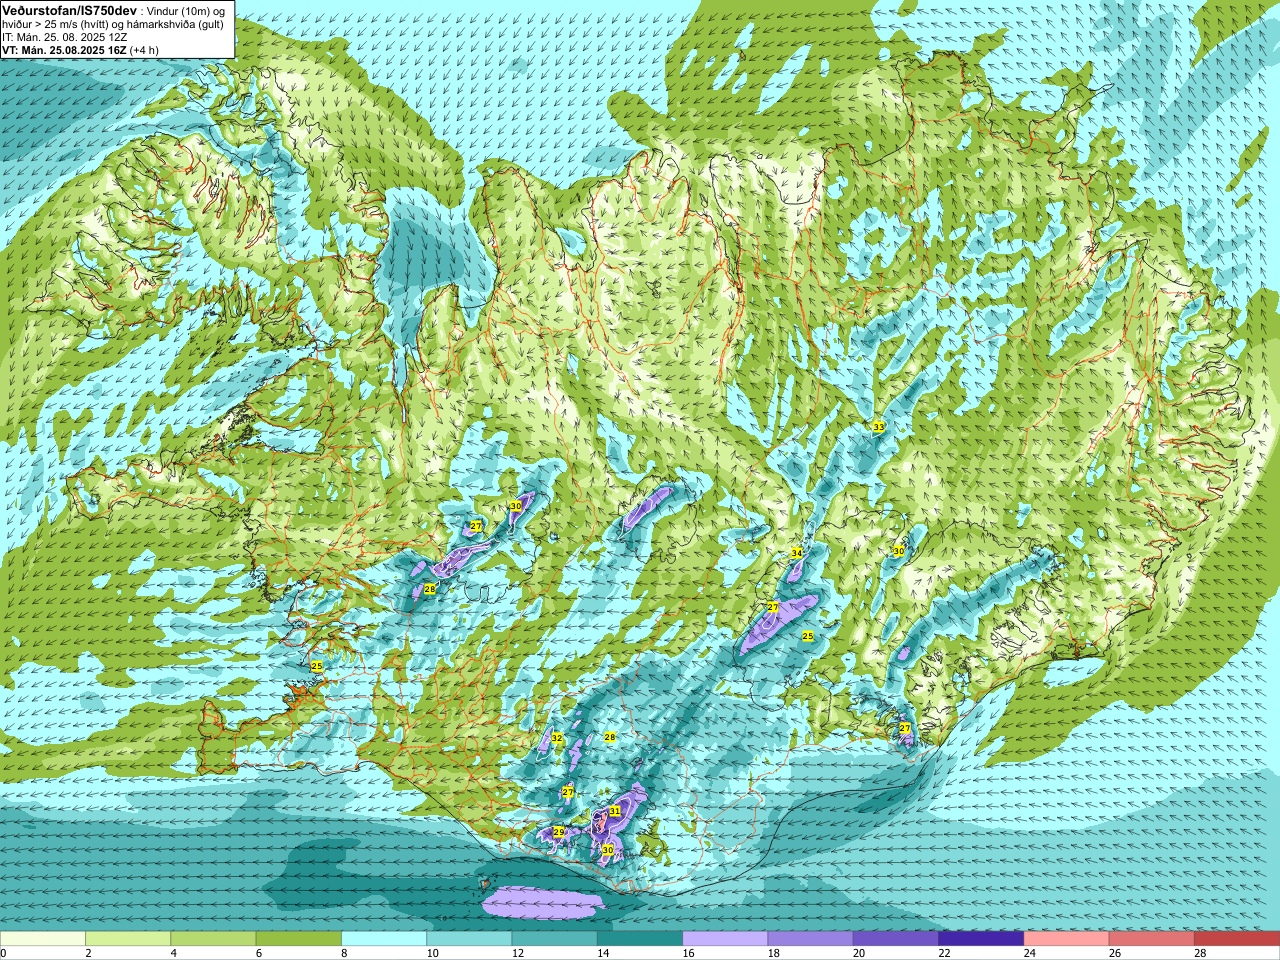Image resolution: width=1280 pixels, height=960 pixels.
Task: Select the 2–4 m/s light green legend swatch
Action: [128, 939]
